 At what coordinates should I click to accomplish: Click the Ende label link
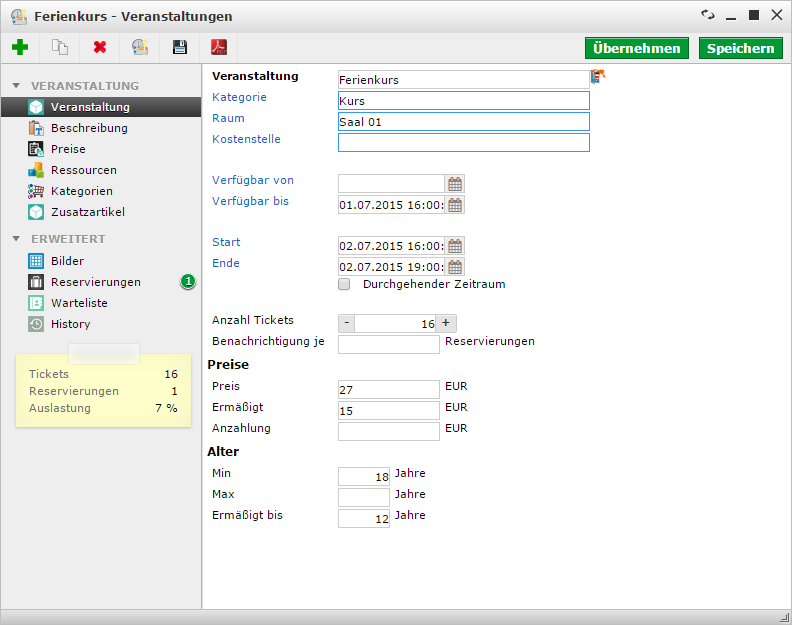[226, 263]
